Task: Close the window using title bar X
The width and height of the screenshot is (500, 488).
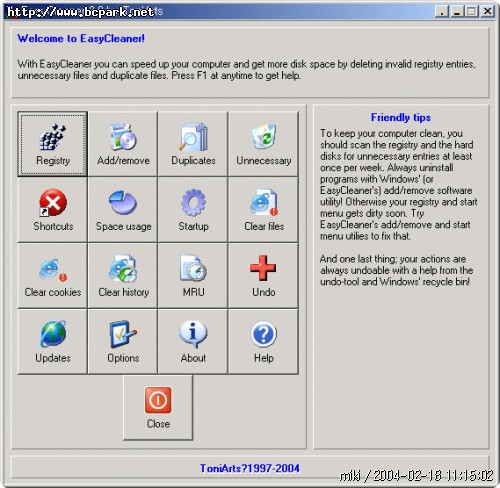Action: point(487,12)
